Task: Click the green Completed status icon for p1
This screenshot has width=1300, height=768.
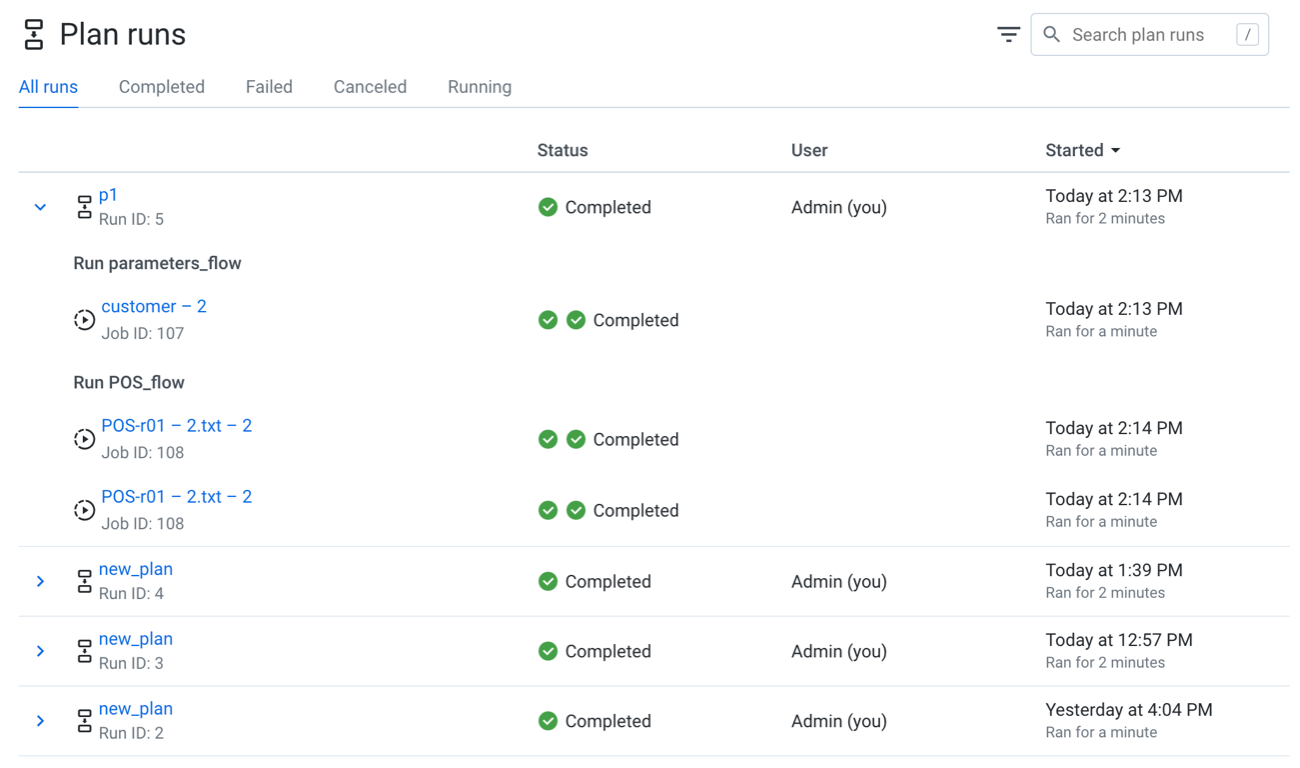Action: click(x=548, y=207)
